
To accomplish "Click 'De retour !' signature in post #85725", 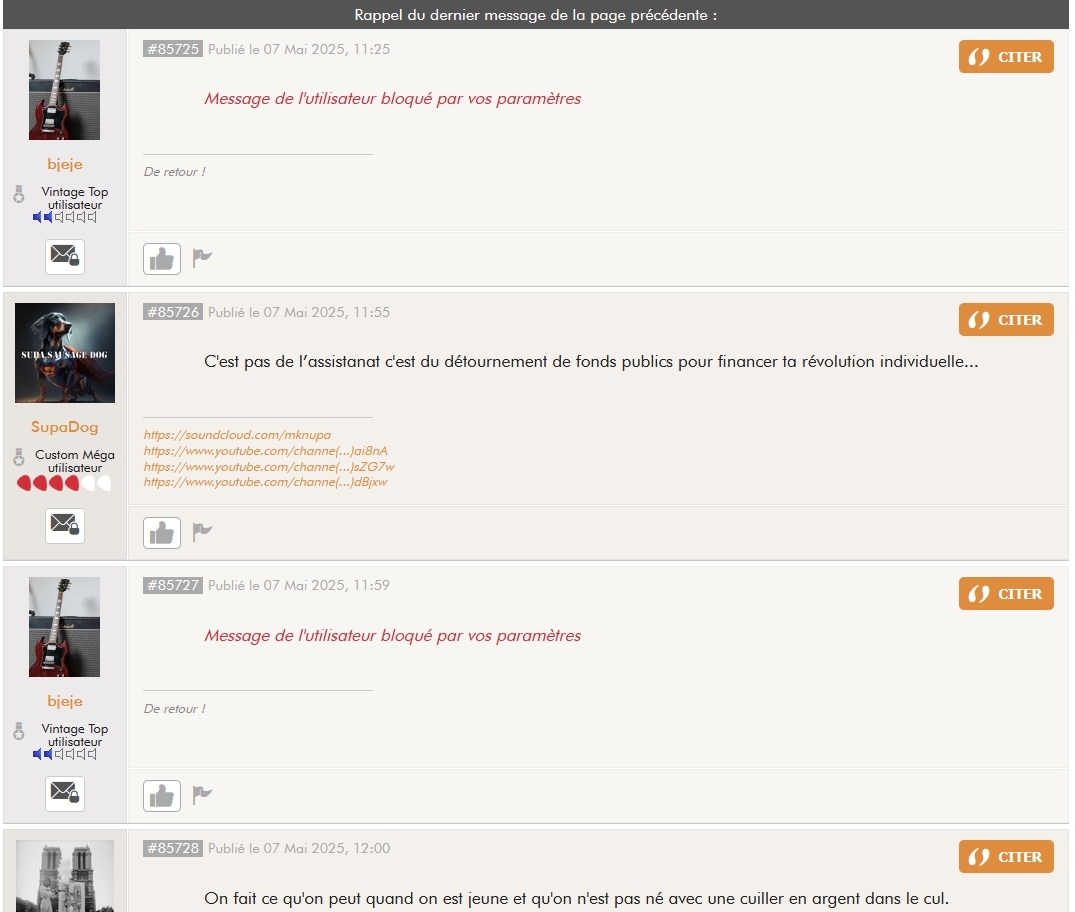I will click(174, 172).
